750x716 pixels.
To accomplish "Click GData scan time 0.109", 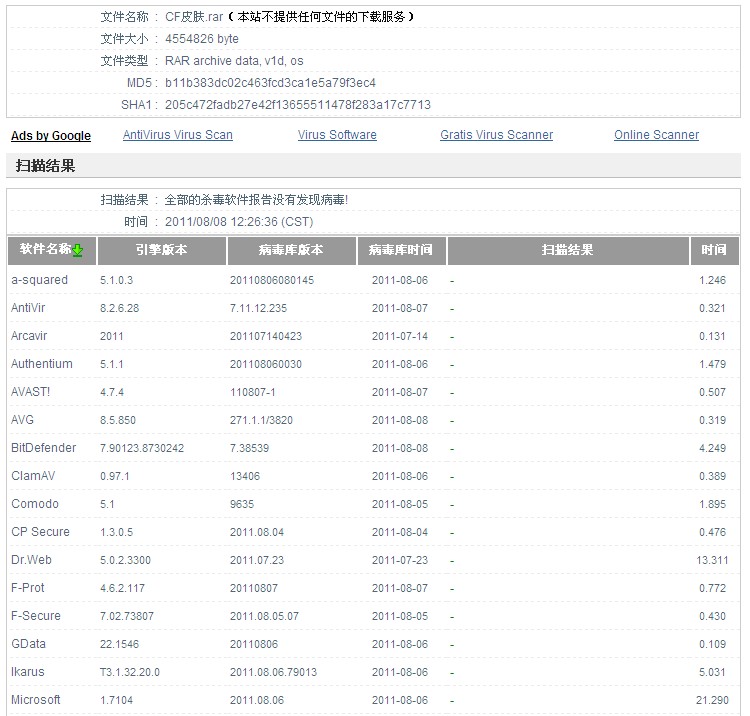I will [x=712, y=644].
